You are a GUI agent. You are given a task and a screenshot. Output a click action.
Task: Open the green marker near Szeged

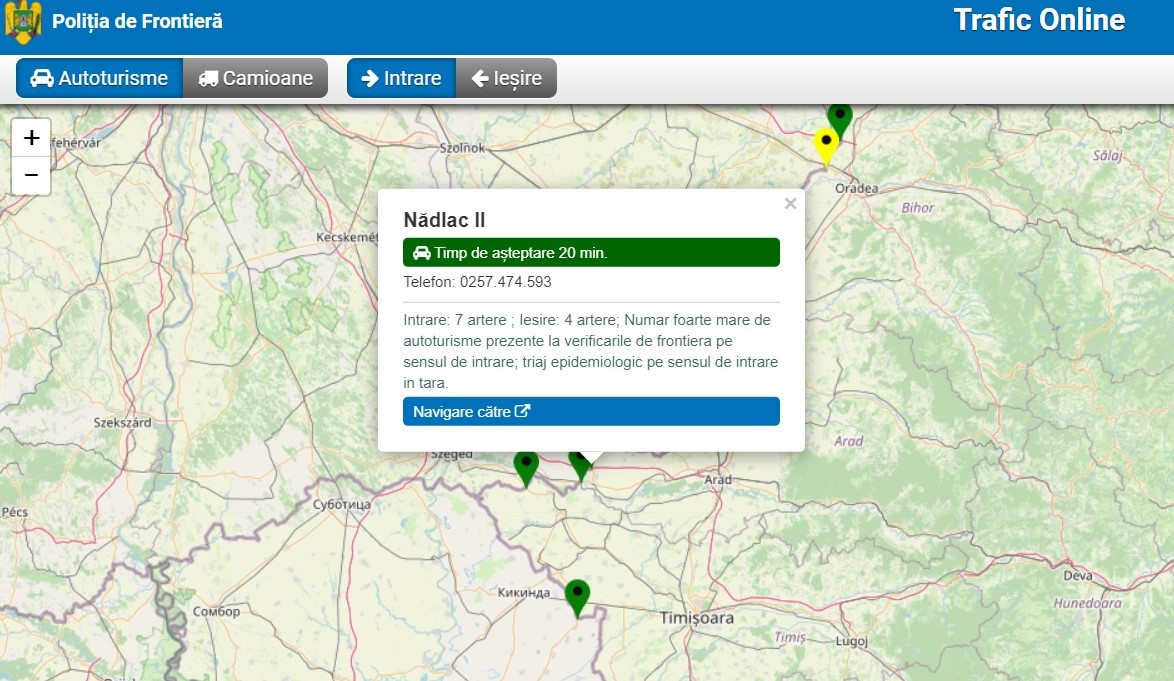point(526,466)
